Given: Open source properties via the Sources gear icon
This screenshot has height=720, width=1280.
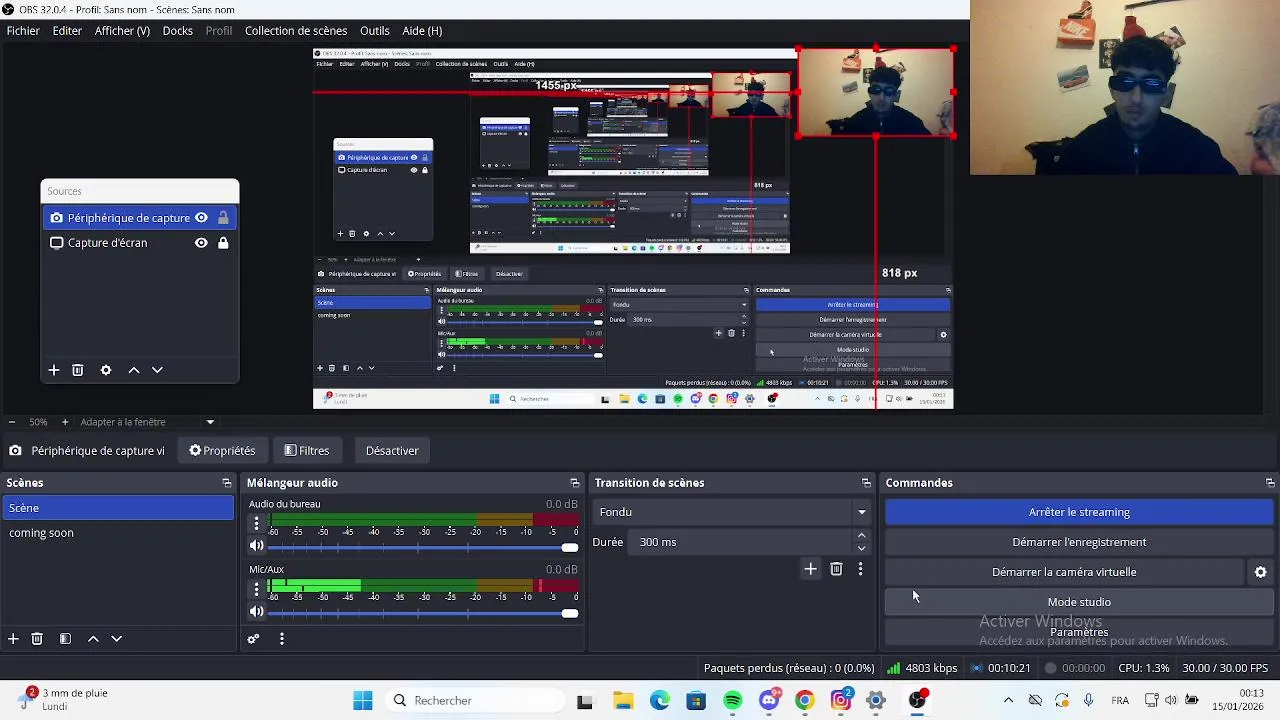Looking at the screenshot, I should (x=106, y=370).
